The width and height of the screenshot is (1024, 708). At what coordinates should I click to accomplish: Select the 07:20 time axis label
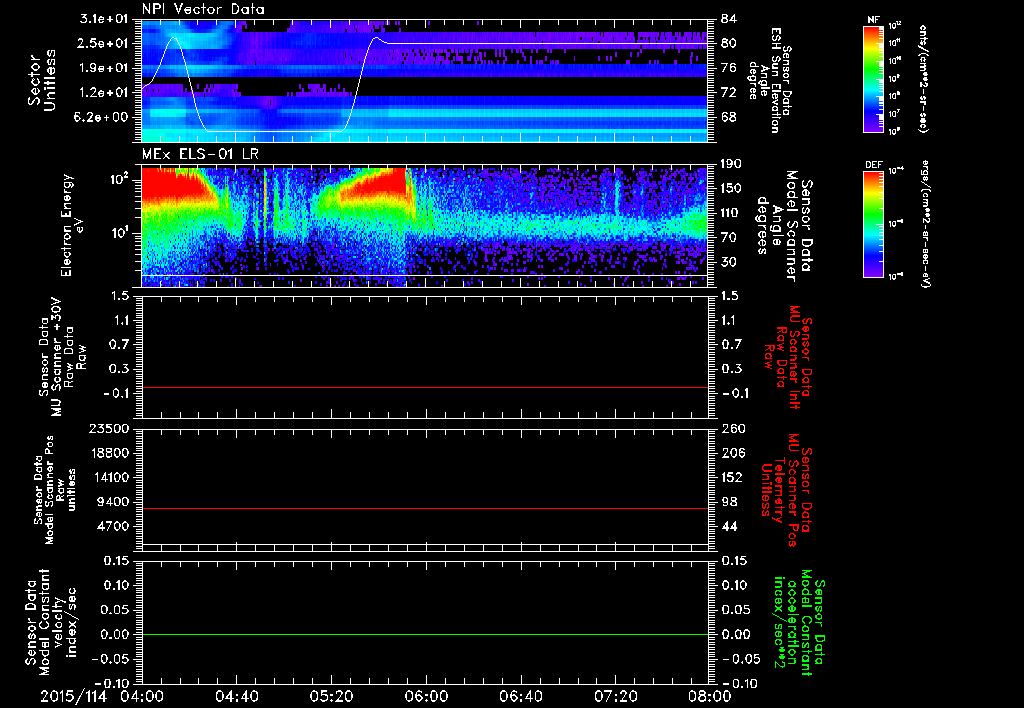(x=615, y=696)
